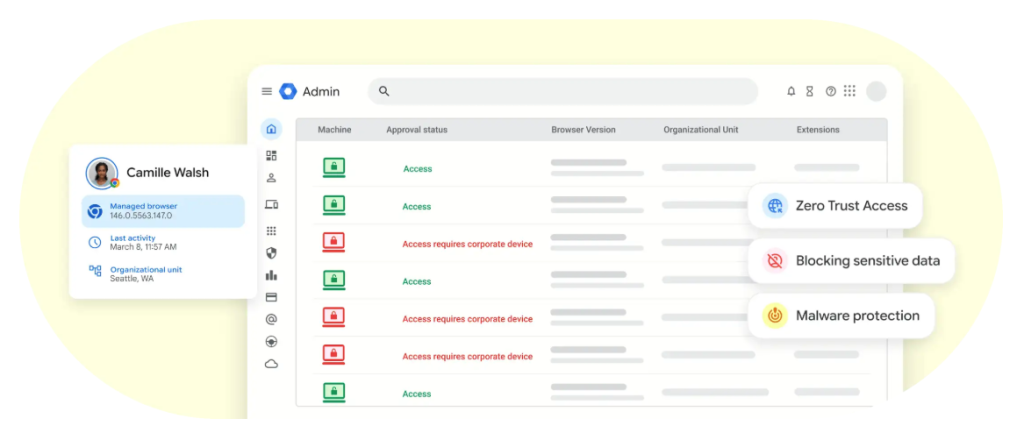Open the Billing card icon in sidebar

(272, 297)
